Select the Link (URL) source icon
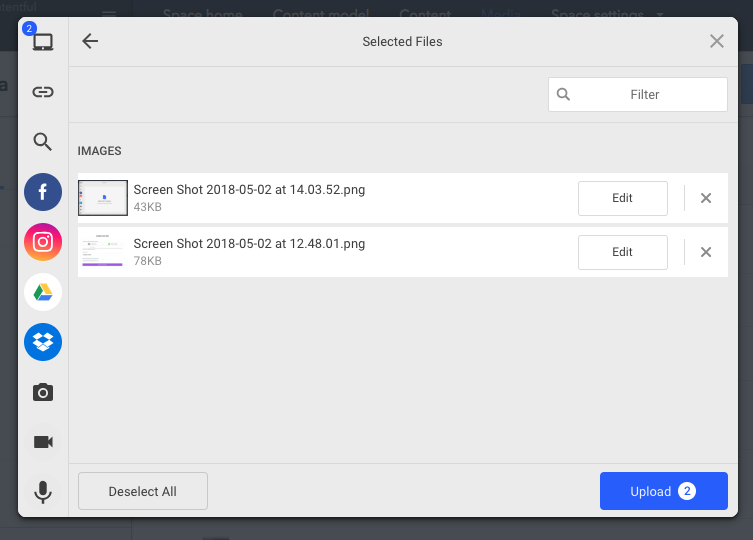Screen dimensions: 753x540 [43, 92]
